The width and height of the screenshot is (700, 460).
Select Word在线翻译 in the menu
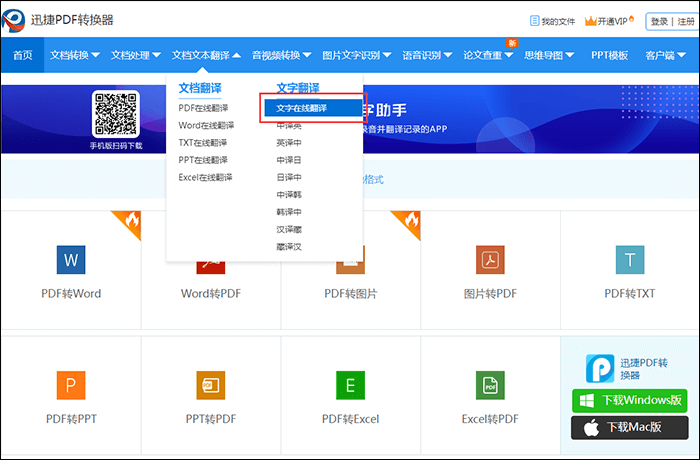click(206, 125)
